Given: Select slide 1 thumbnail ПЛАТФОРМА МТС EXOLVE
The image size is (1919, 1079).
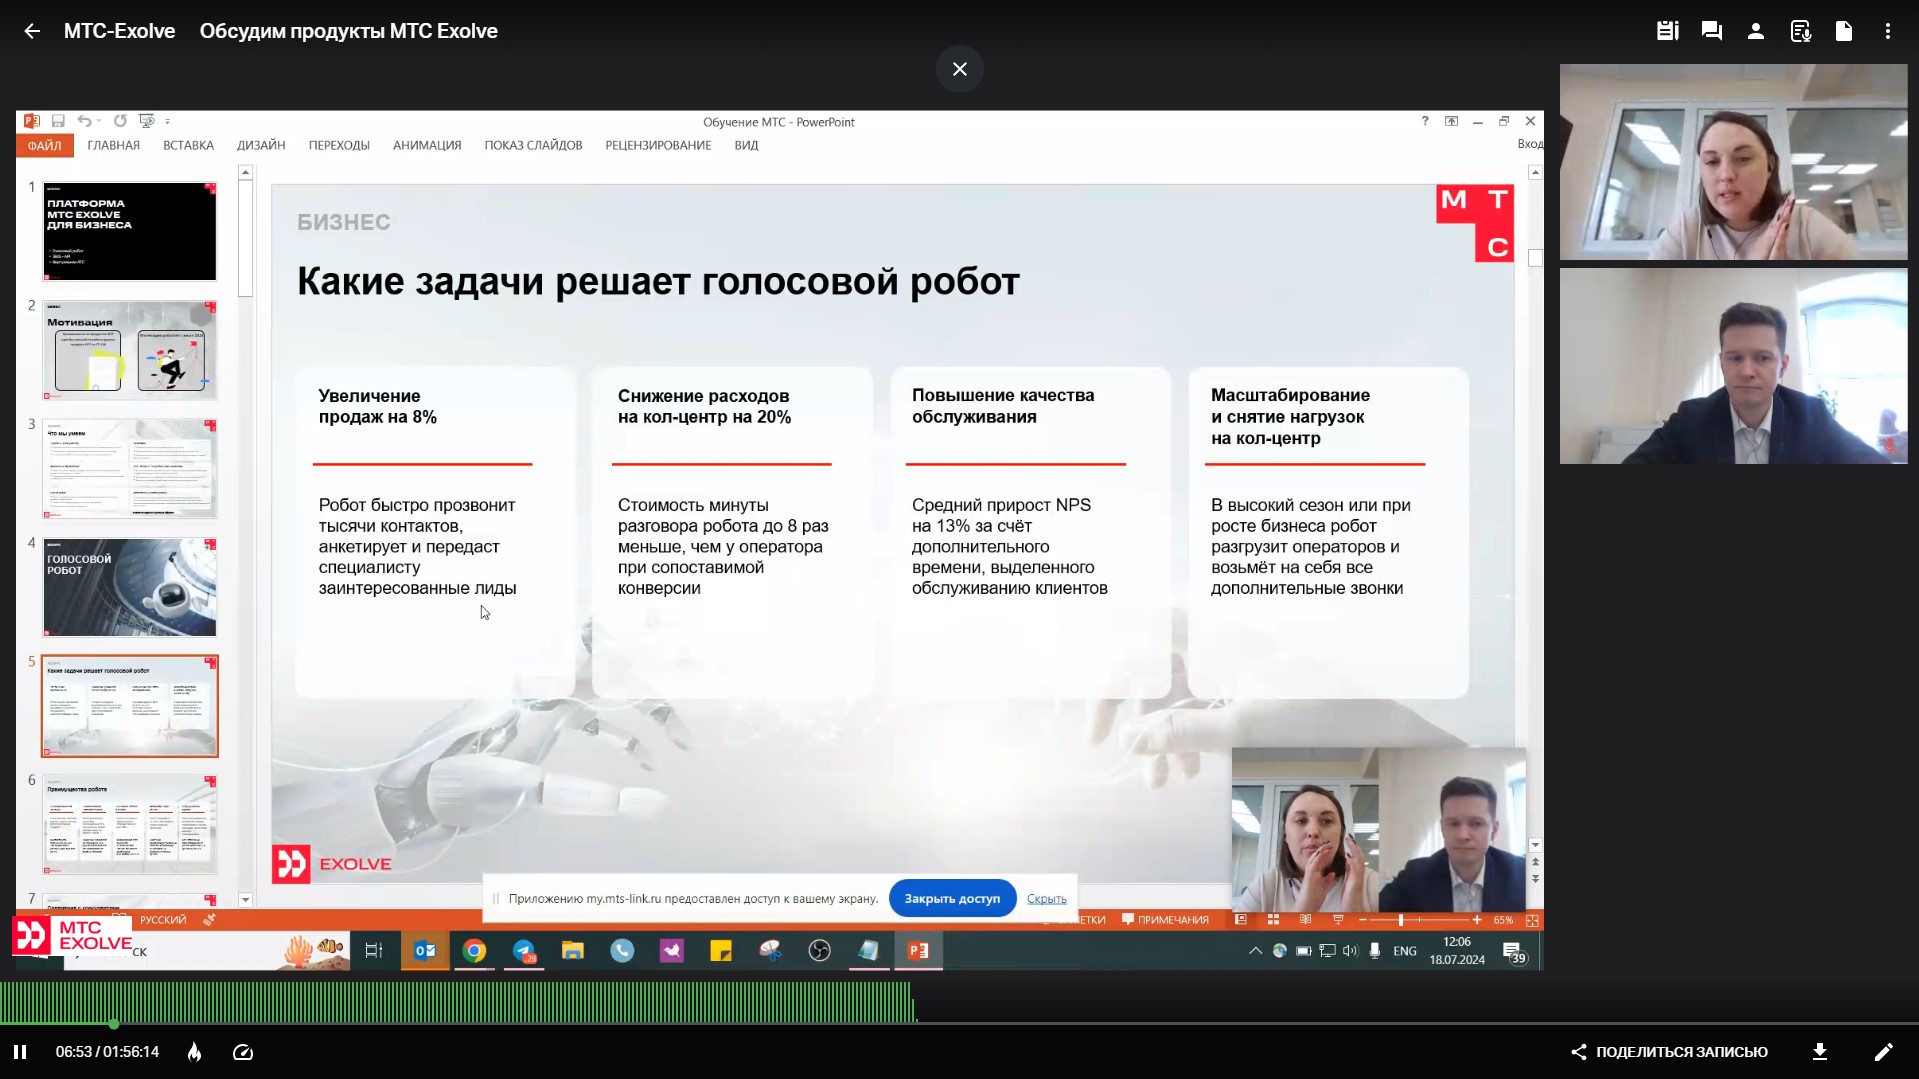Looking at the screenshot, I should [130, 231].
